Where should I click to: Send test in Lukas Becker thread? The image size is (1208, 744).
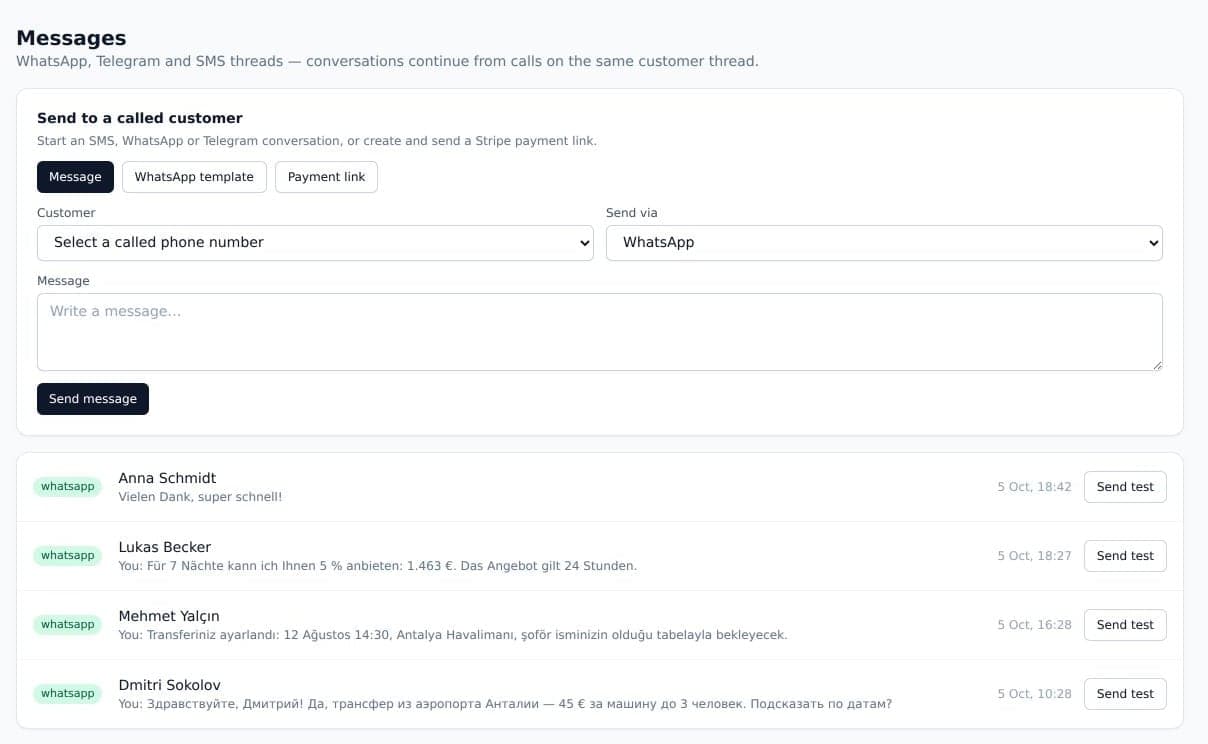[1125, 556]
